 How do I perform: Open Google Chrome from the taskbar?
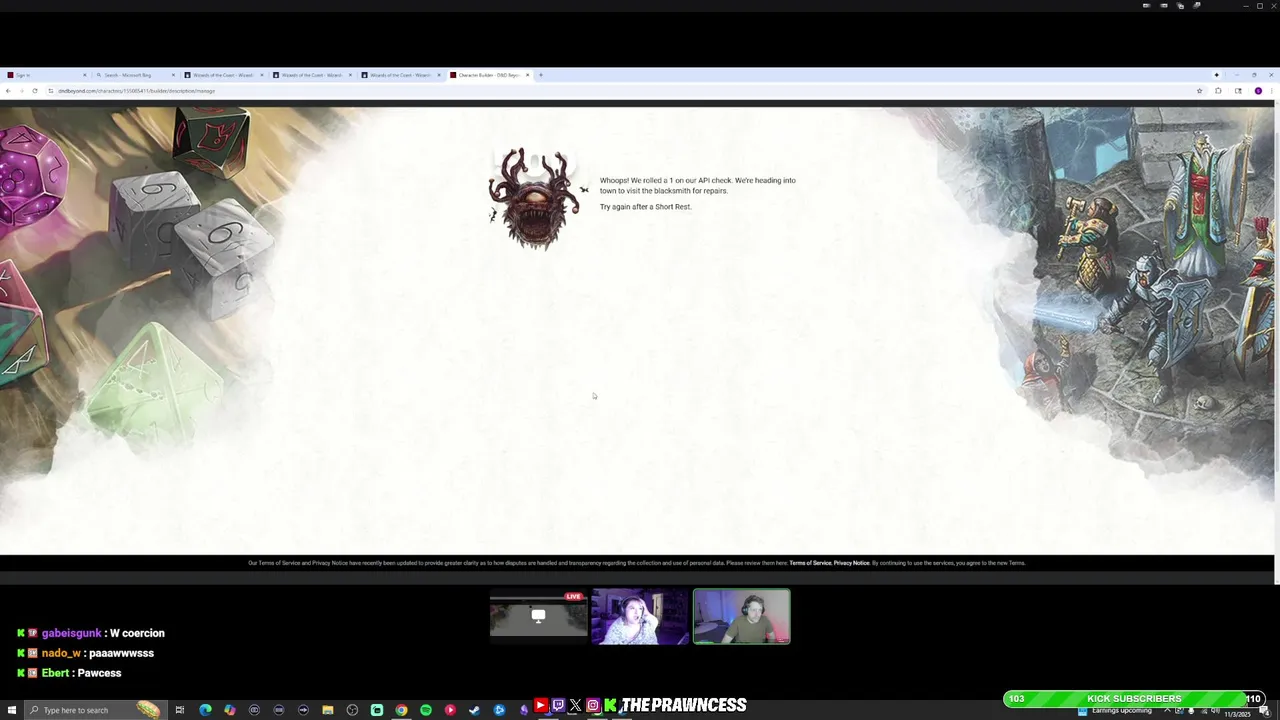click(x=401, y=710)
